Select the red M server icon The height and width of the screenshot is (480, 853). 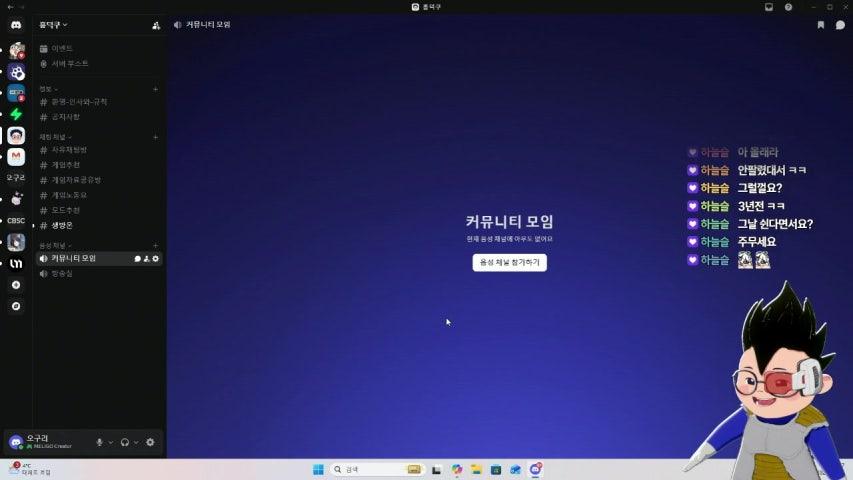[x=16, y=157]
